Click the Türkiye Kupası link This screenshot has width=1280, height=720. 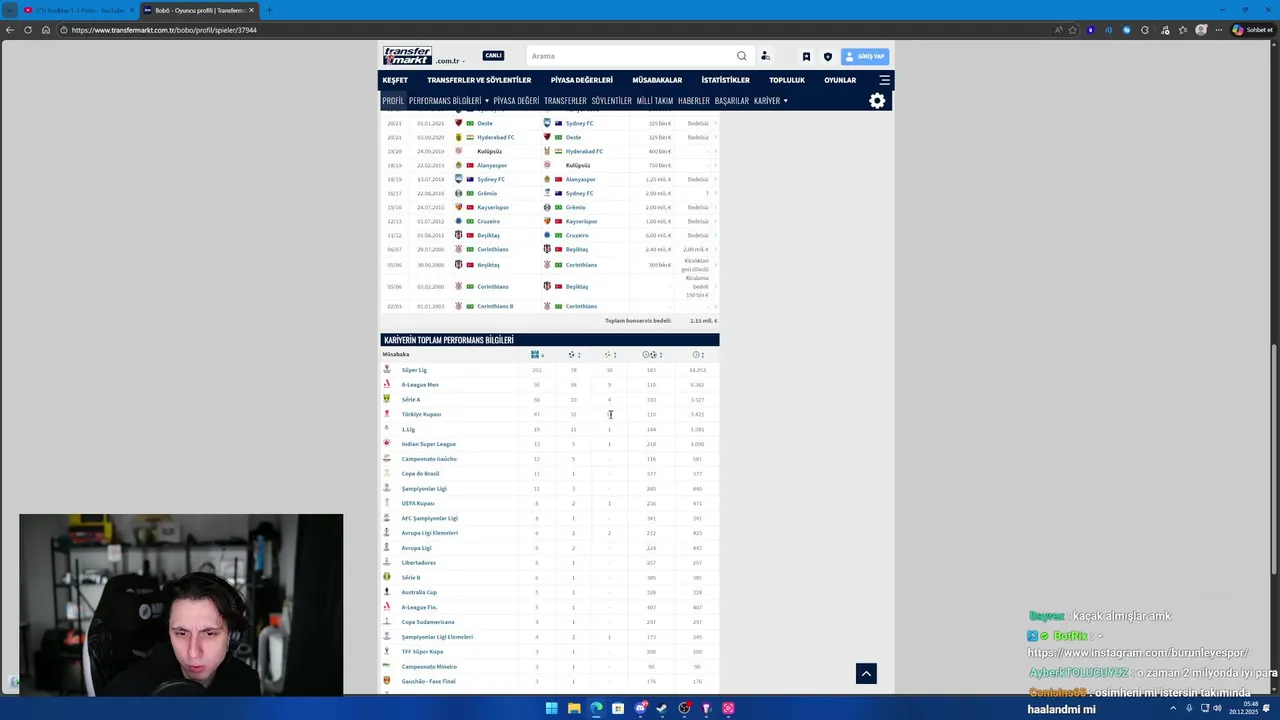point(421,414)
